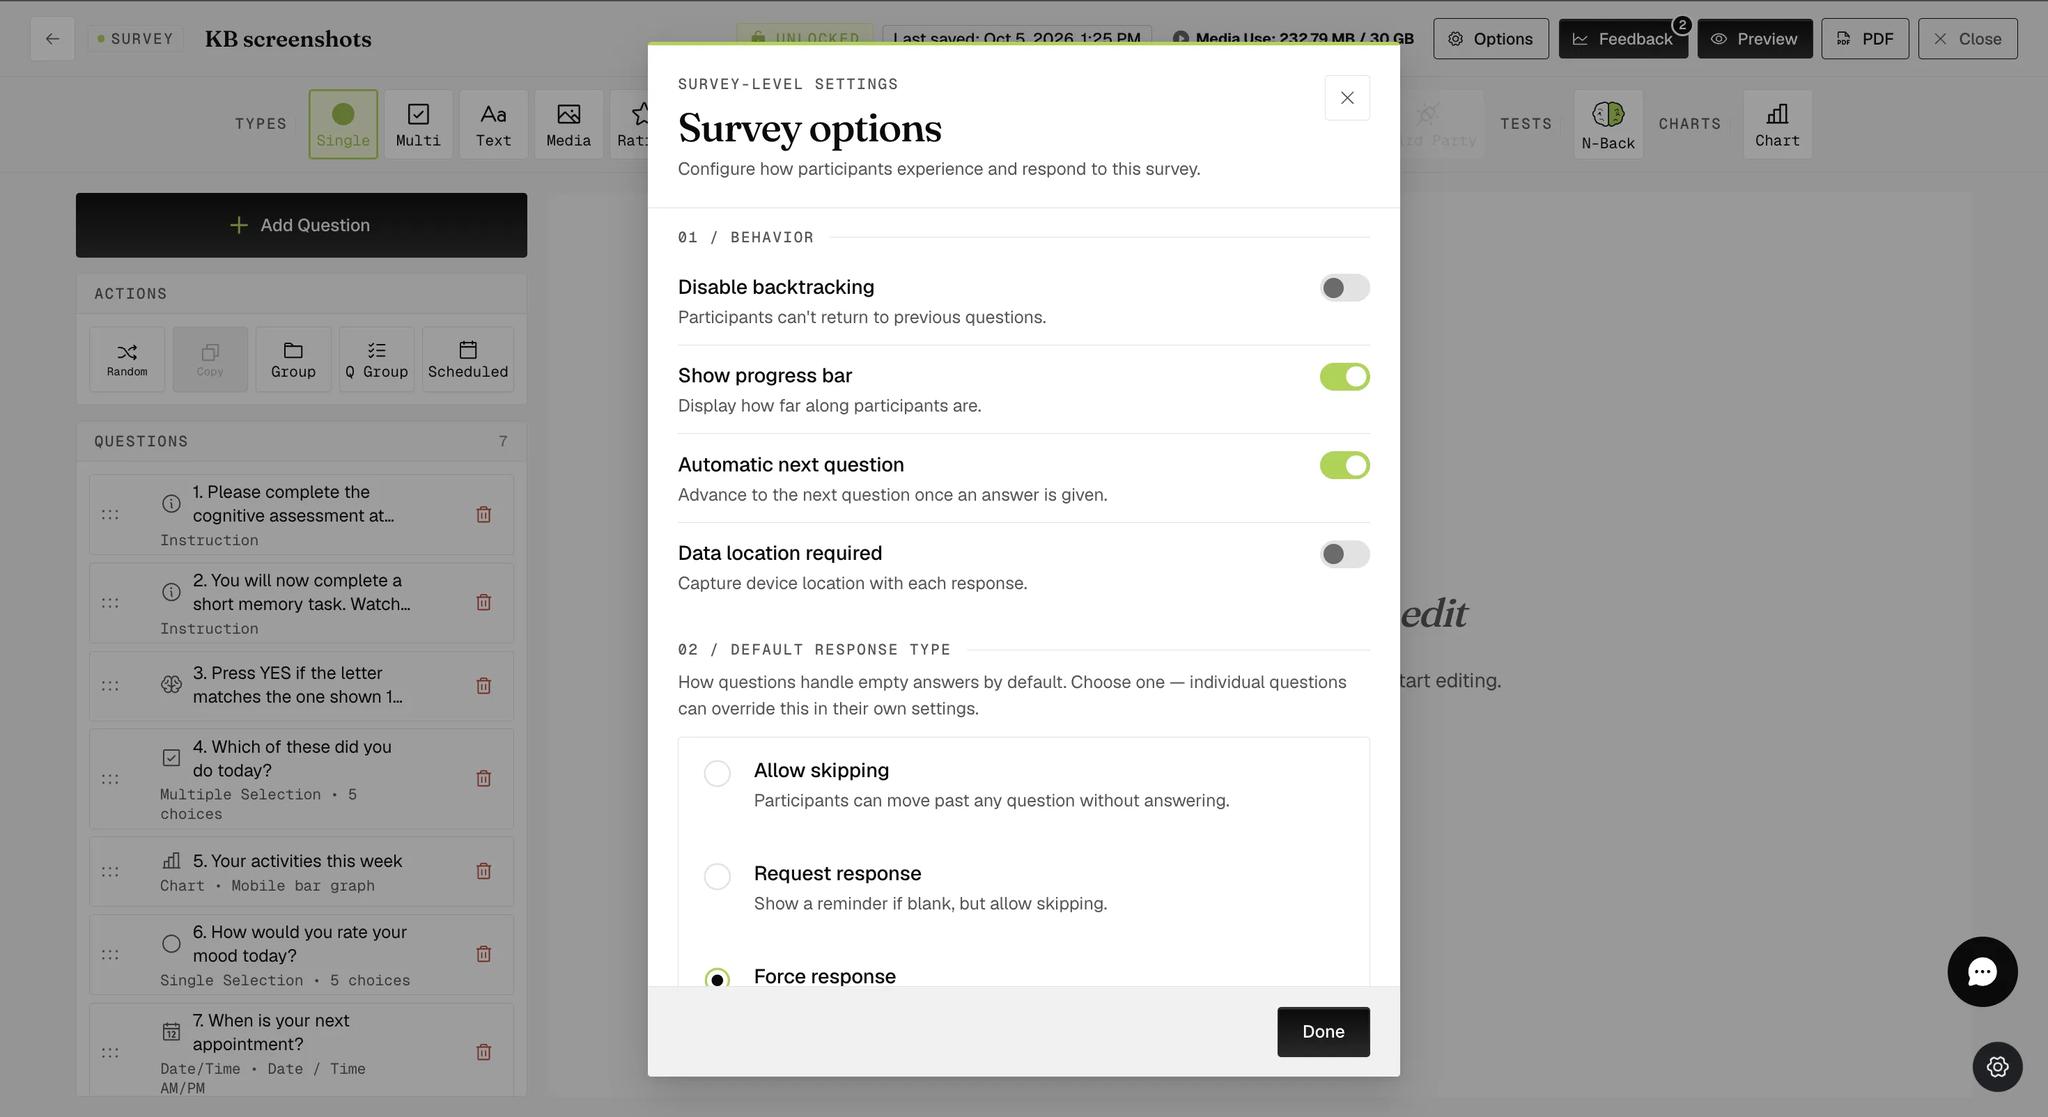Click the top bar Close button
Screen dimensions: 2048x1117
1967,39
